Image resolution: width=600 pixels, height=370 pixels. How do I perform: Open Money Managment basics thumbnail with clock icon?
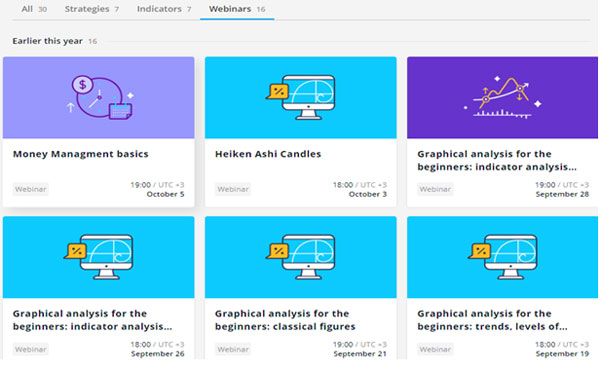[x=98, y=98]
